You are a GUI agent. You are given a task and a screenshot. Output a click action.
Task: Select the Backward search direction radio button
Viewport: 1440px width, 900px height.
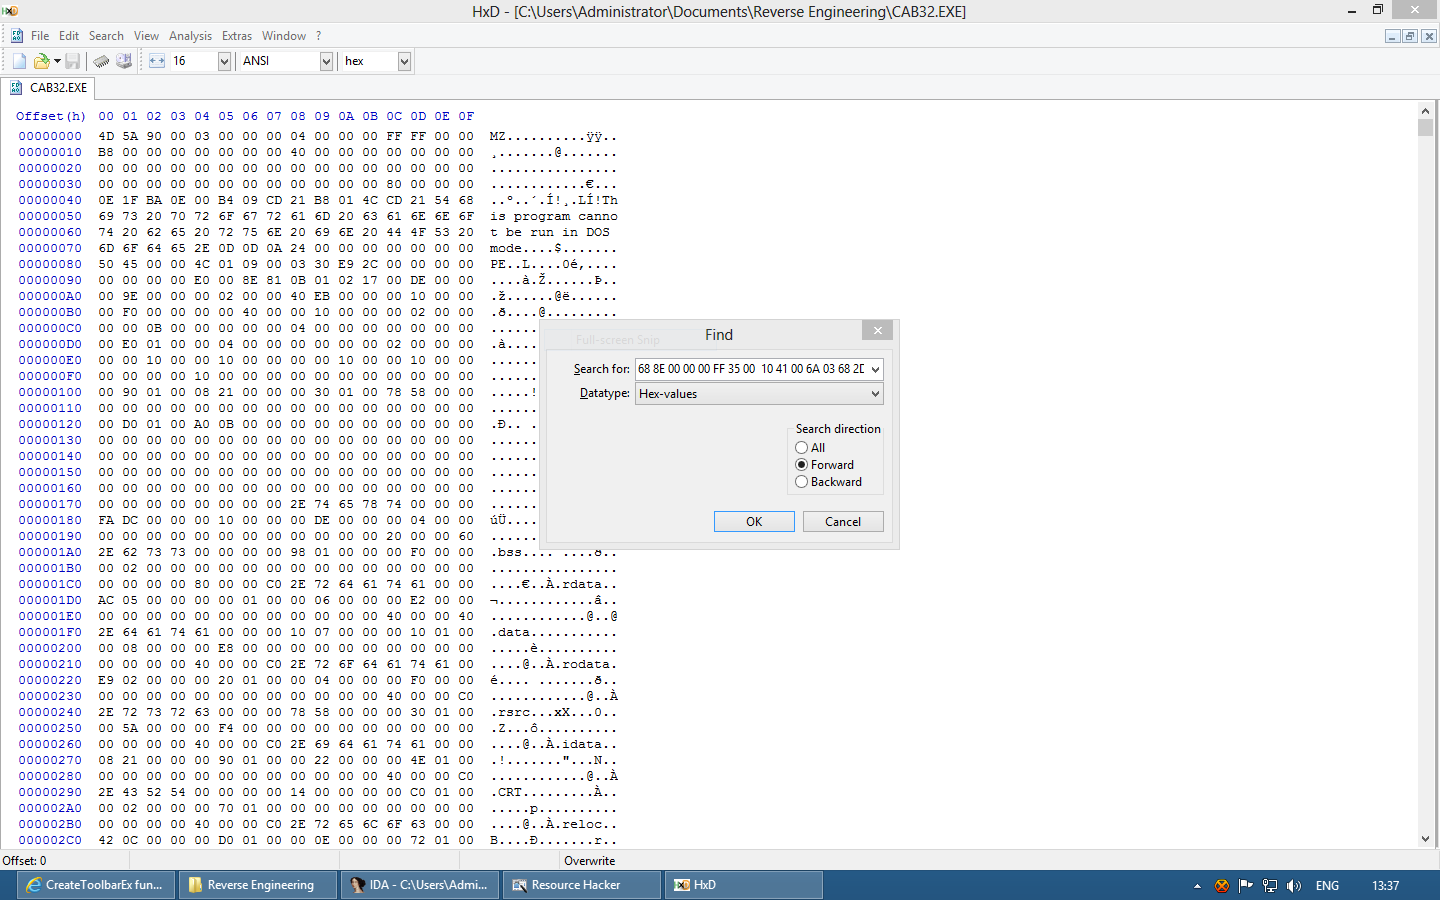click(x=802, y=482)
